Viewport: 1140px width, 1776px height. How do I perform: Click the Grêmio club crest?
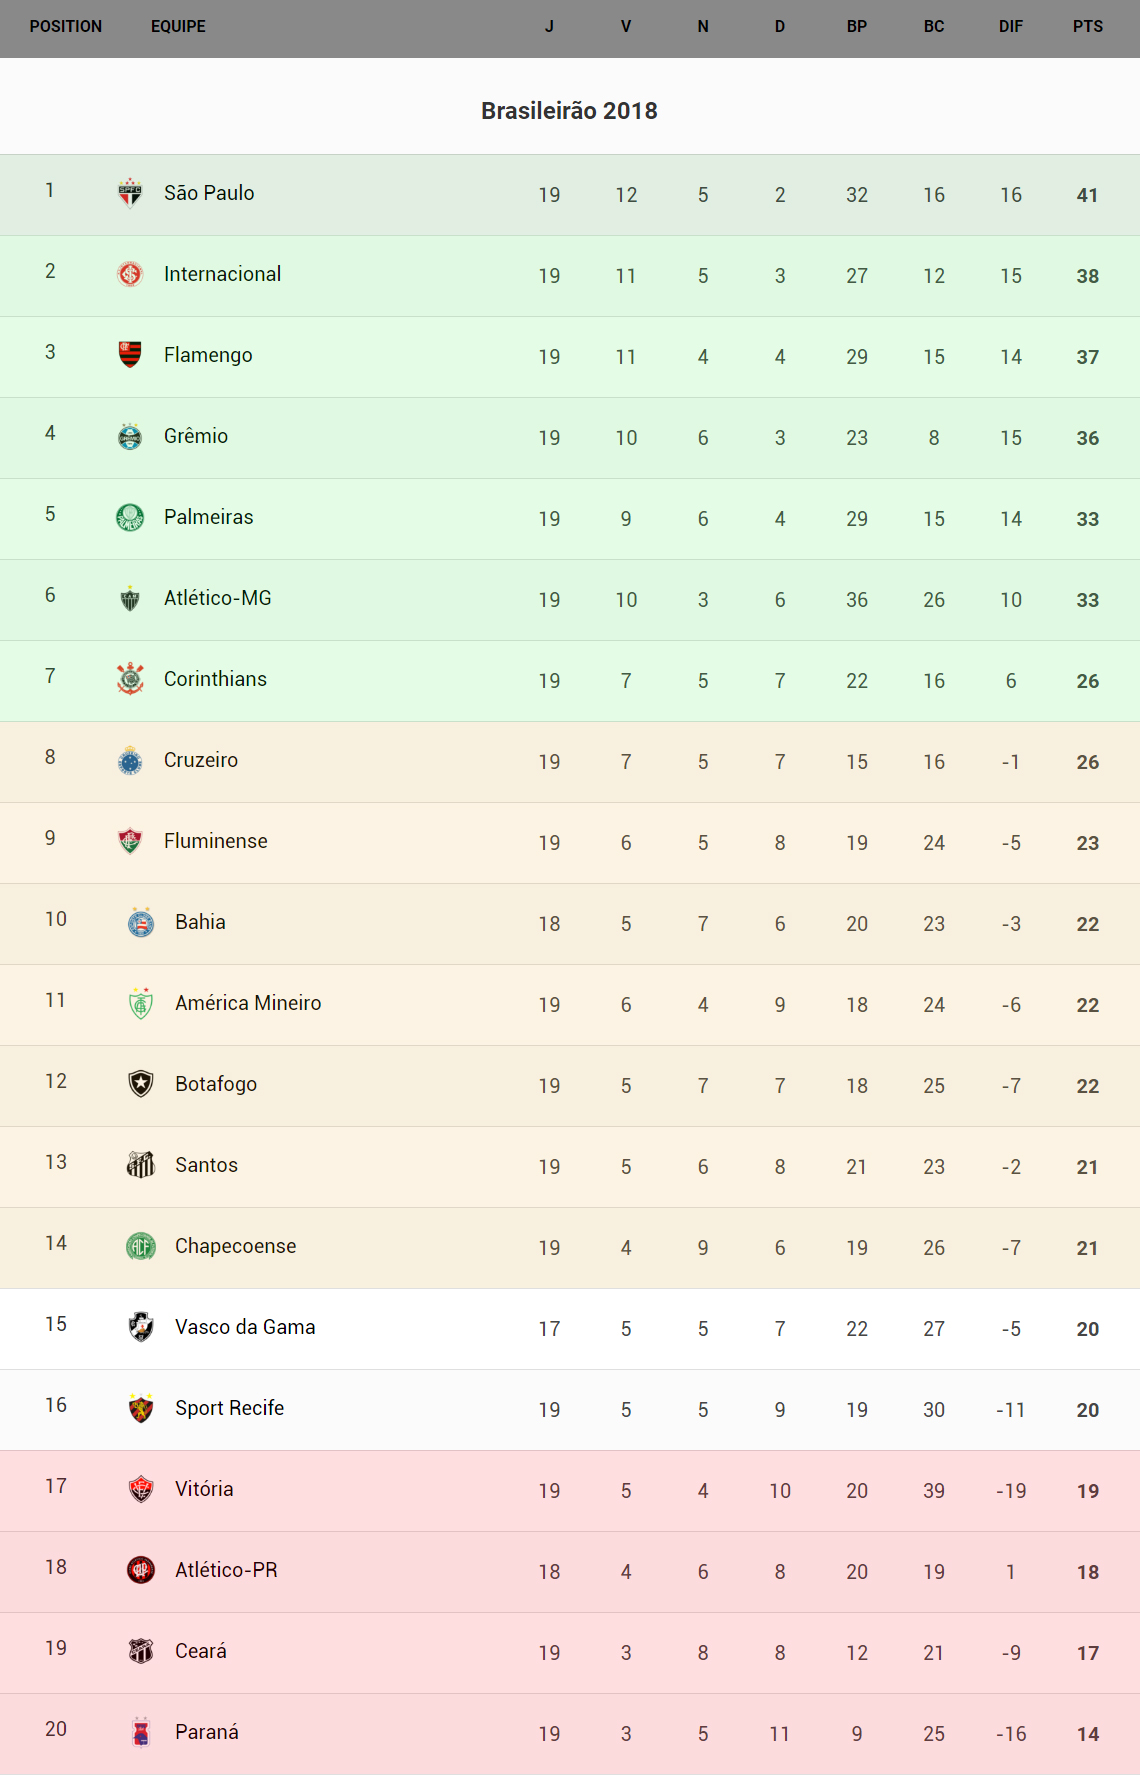[x=130, y=436]
